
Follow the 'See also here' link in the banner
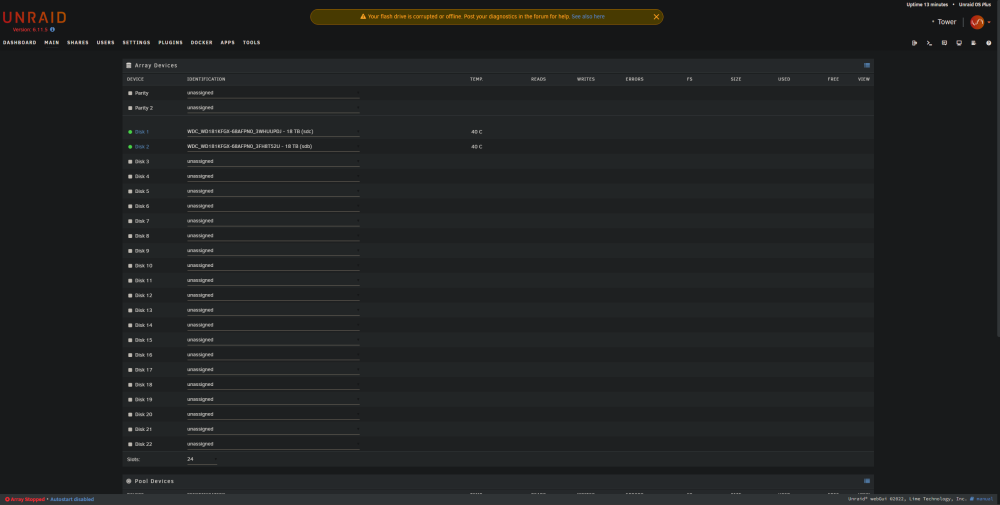[588, 17]
